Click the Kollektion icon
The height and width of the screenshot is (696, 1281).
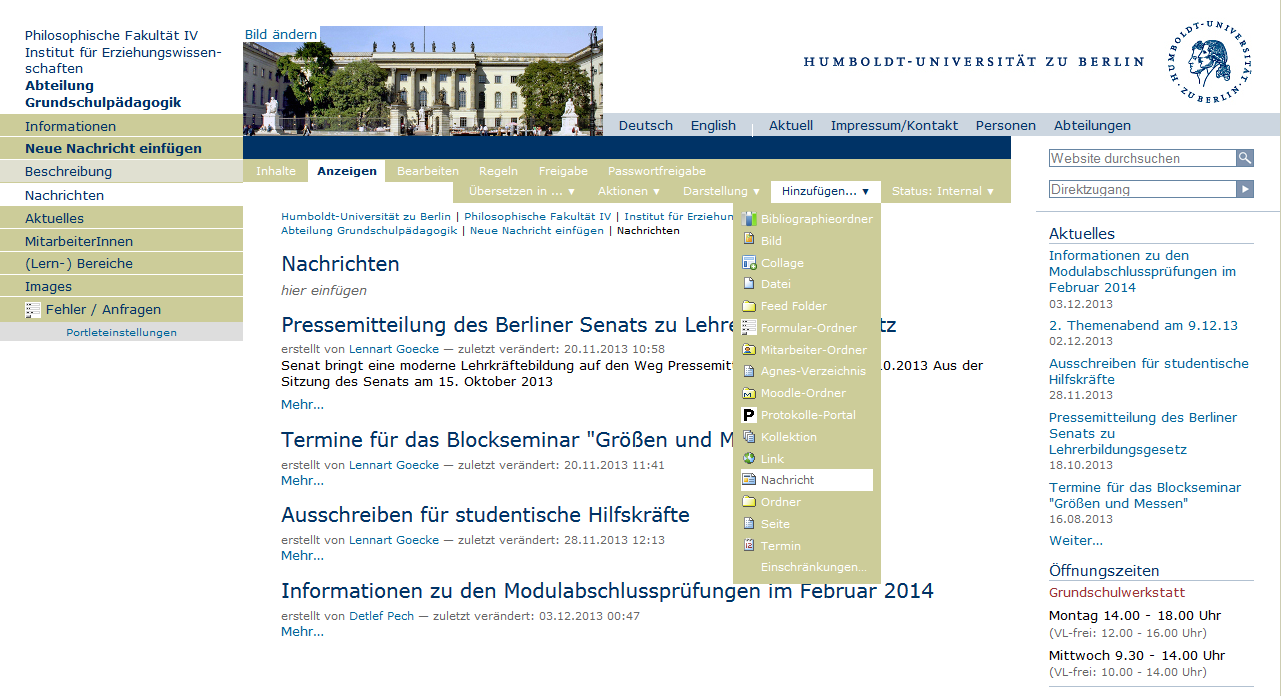click(x=749, y=437)
